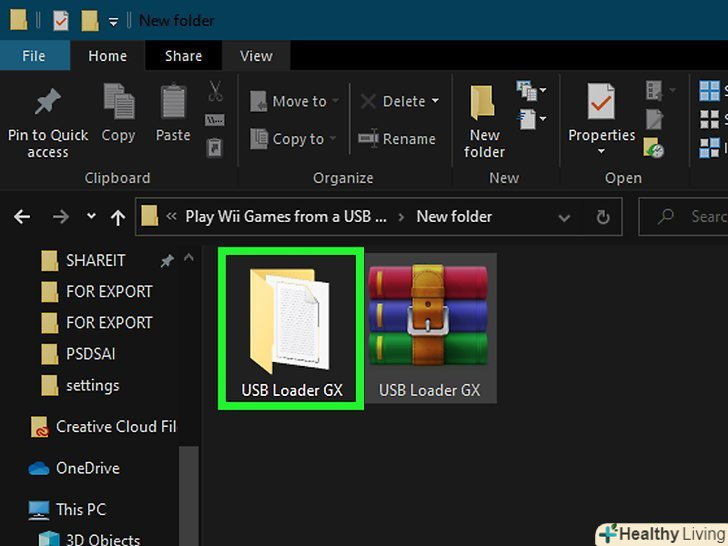This screenshot has height=546, width=728.
Task: Click the navigation pane scrollbar thumb
Action: [189, 496]
